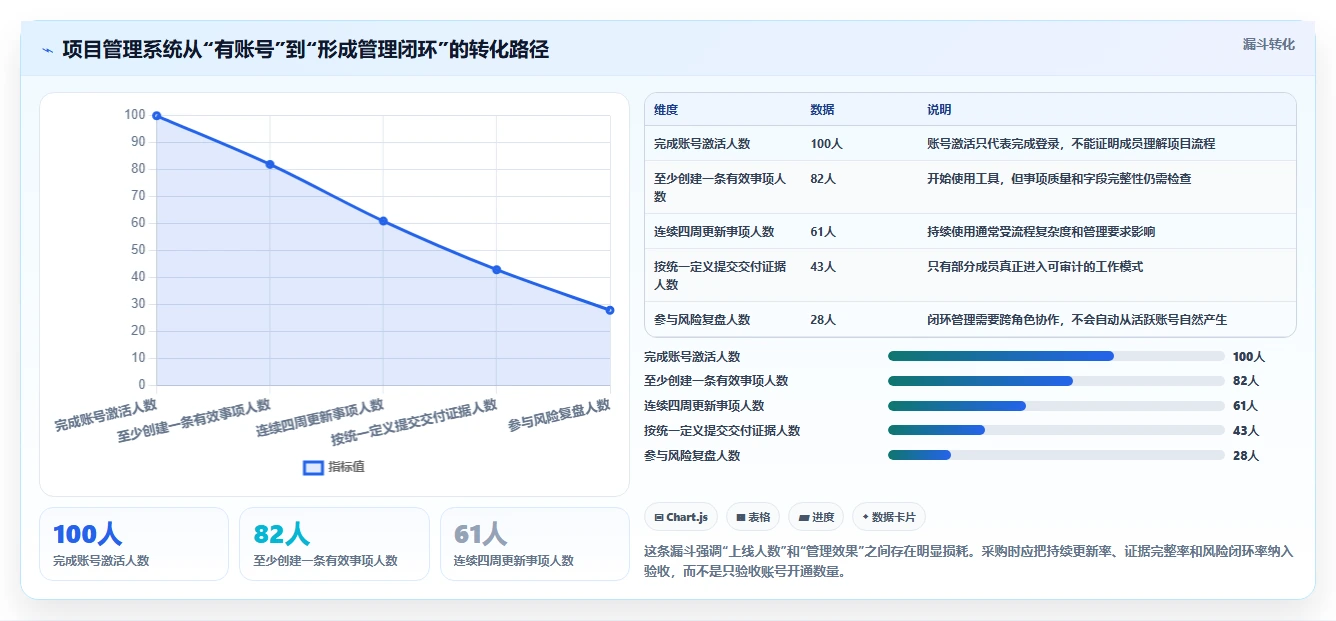Click the 完成账号激活人数 progress bar

1056,356
